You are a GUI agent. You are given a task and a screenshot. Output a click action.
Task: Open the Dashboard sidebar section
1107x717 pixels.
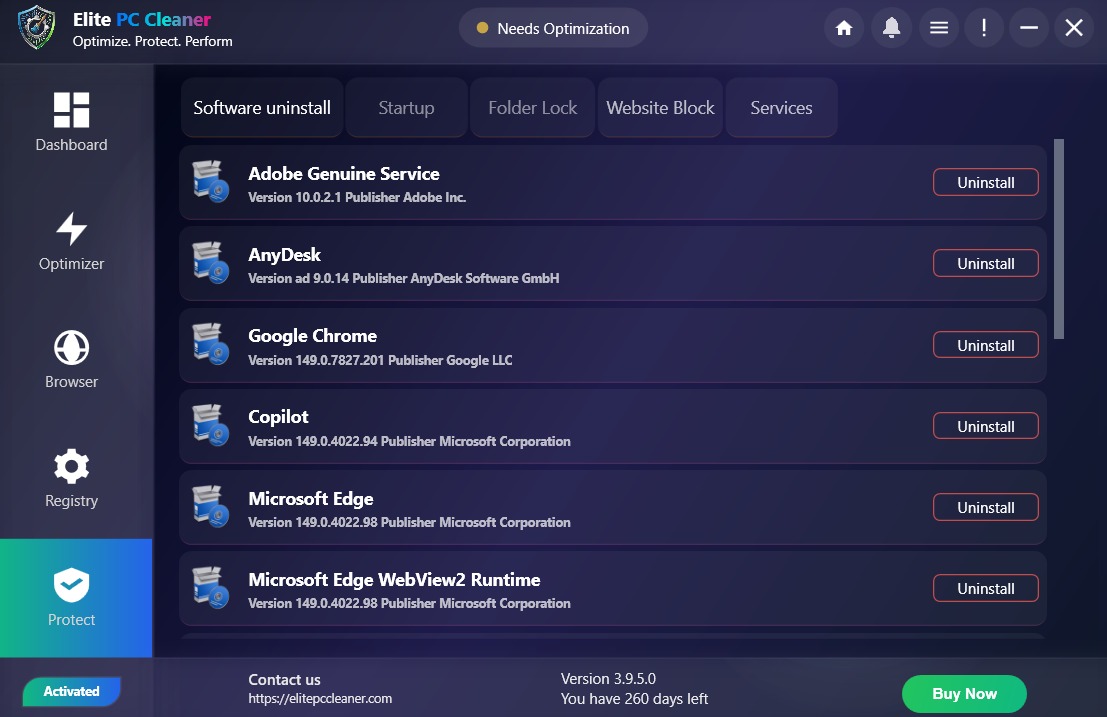(71, 123)
